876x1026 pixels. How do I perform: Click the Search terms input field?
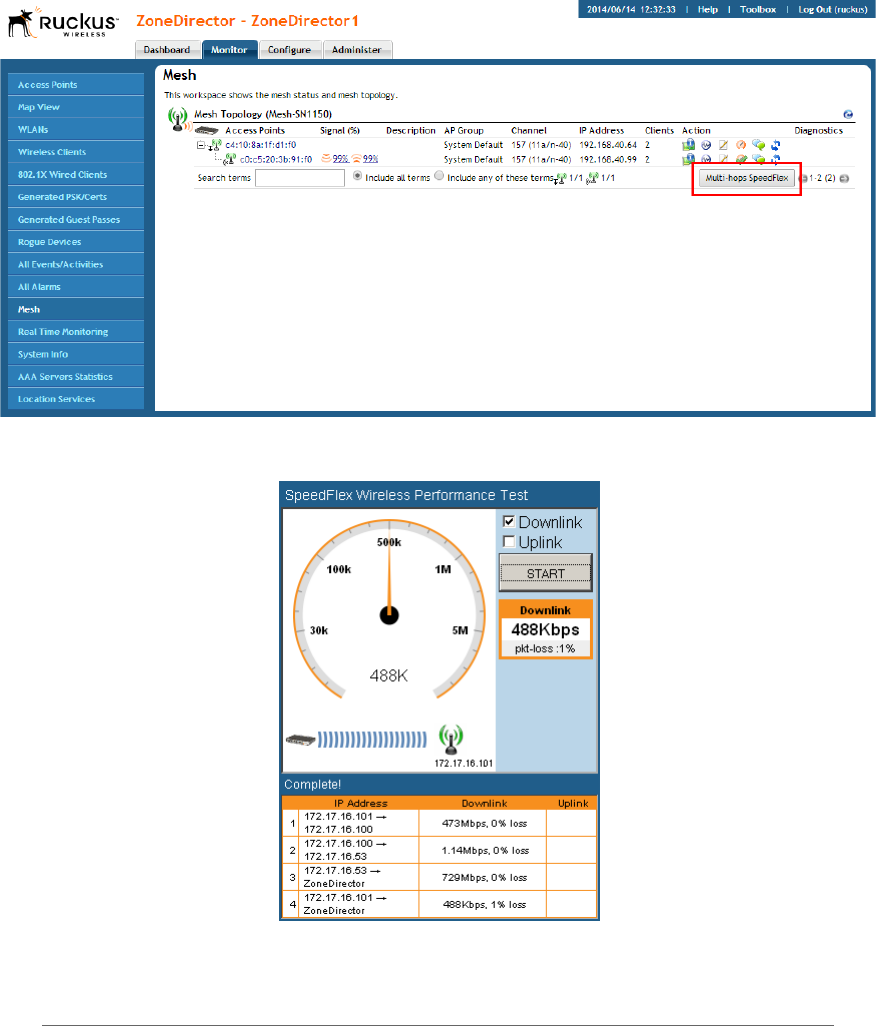(300, 178)
